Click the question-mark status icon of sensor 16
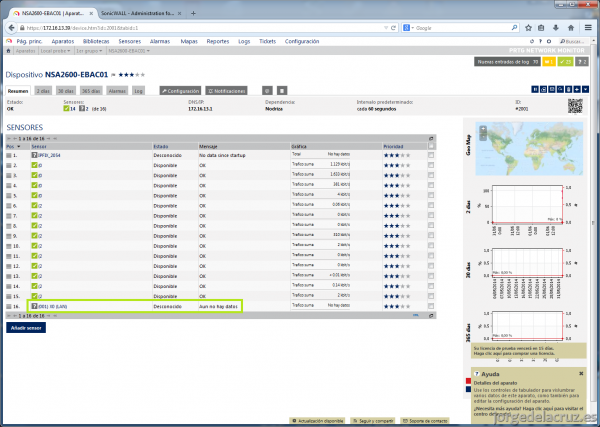Viewport: 600px width, 427px height. (34, 306)
